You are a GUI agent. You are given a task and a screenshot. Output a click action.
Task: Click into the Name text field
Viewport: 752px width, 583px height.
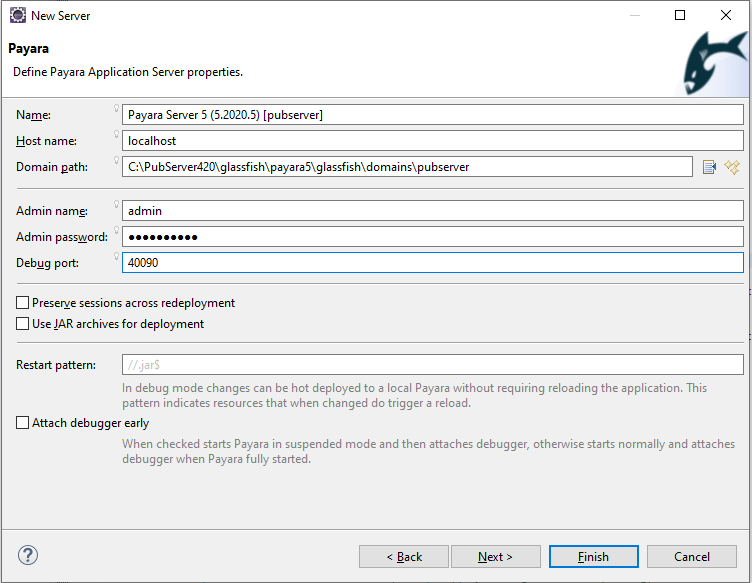click(x=432, y=115)
